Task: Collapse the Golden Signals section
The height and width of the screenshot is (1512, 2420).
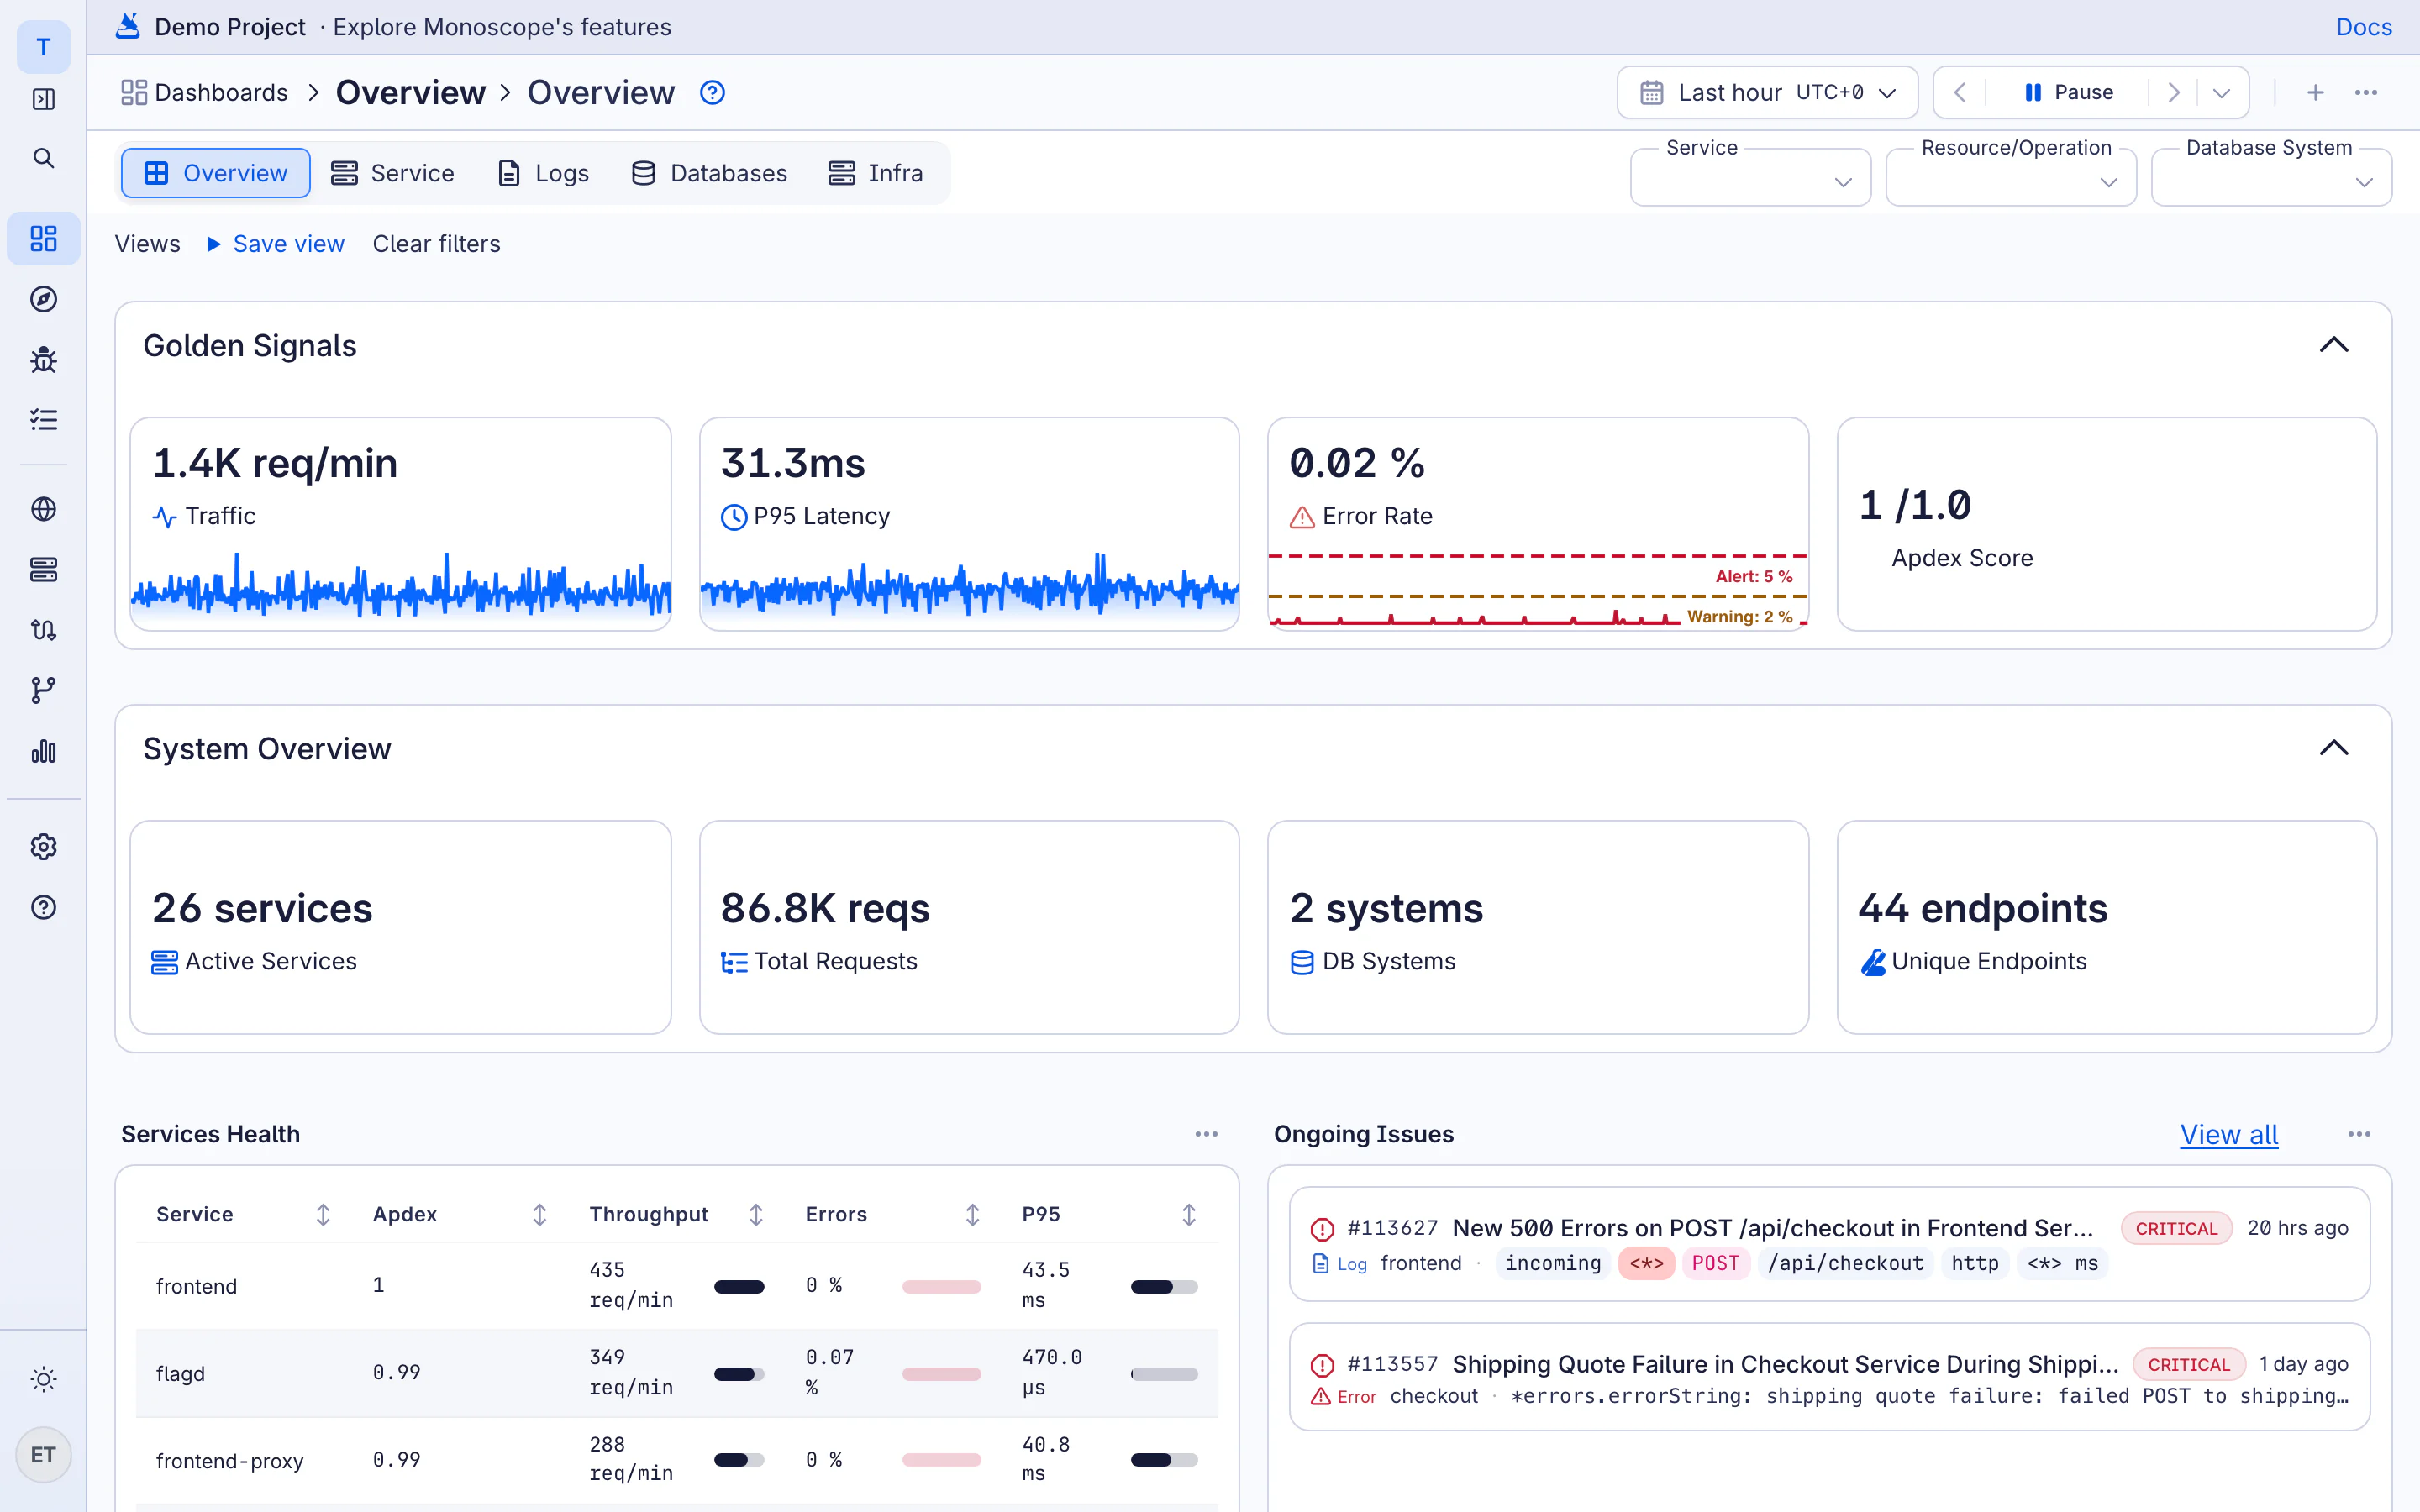Action: pyautogui.click(x=2334, y=345)
